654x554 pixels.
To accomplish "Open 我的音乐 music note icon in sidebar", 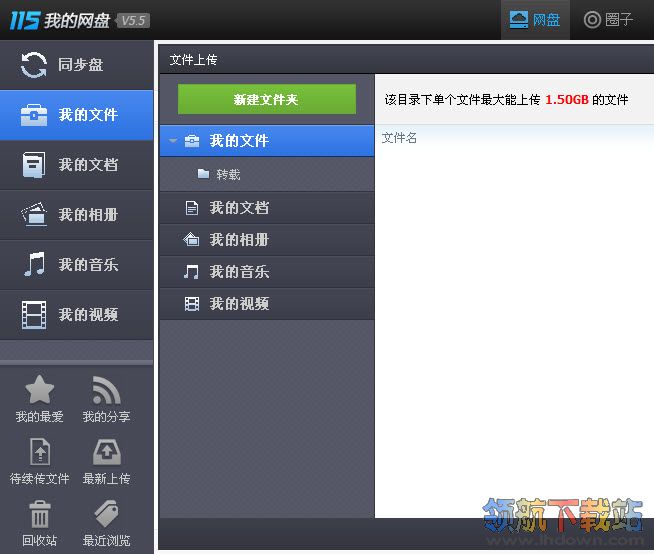I will (34, 264).
